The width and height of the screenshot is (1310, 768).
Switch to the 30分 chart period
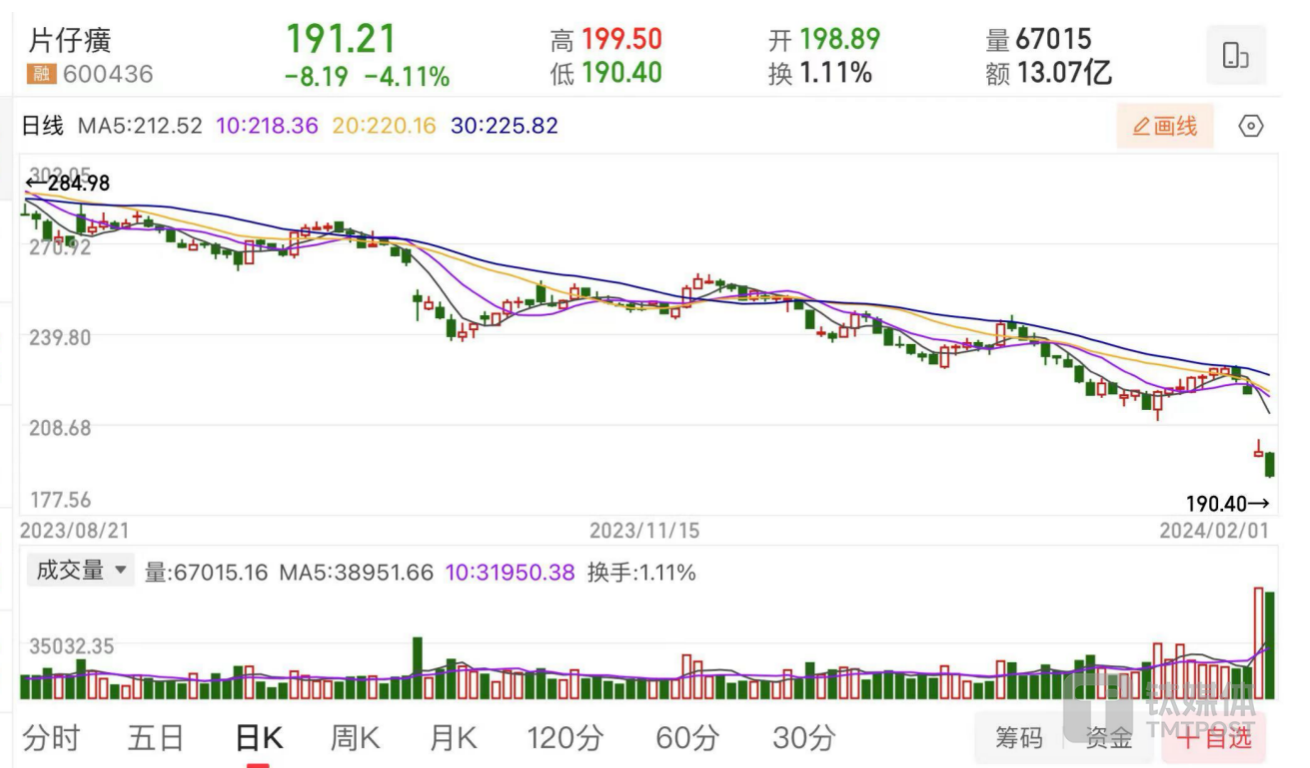(x=803, y=739)
